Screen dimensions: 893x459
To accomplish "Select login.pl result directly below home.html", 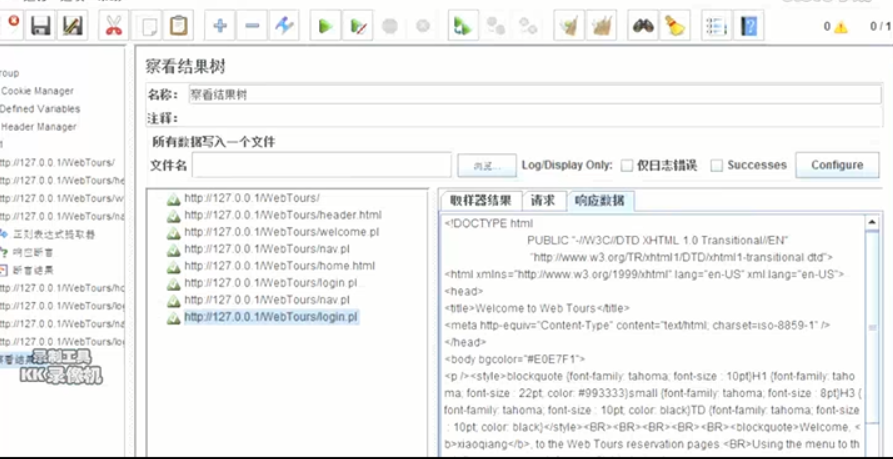I will click(271, 283).
